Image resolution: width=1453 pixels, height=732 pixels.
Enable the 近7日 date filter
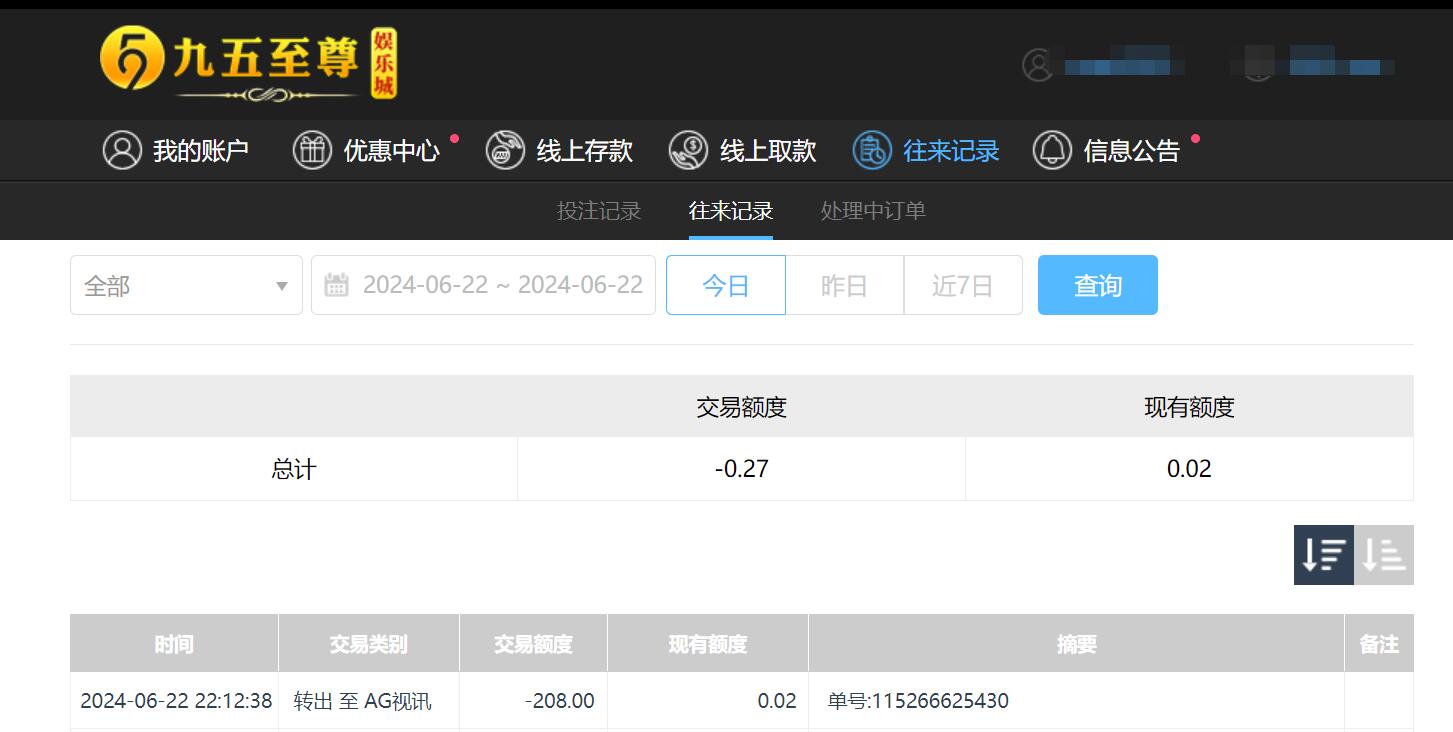(963, 285)
